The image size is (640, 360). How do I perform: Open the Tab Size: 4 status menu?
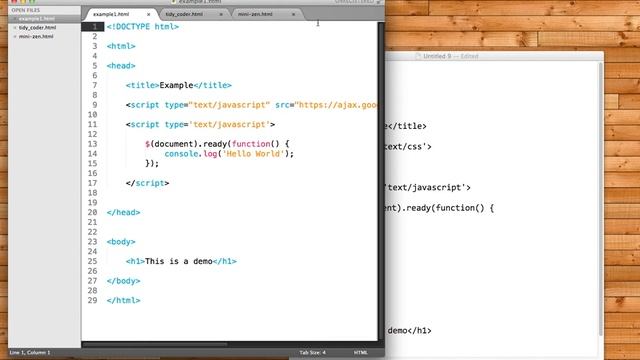pos(313,353)
